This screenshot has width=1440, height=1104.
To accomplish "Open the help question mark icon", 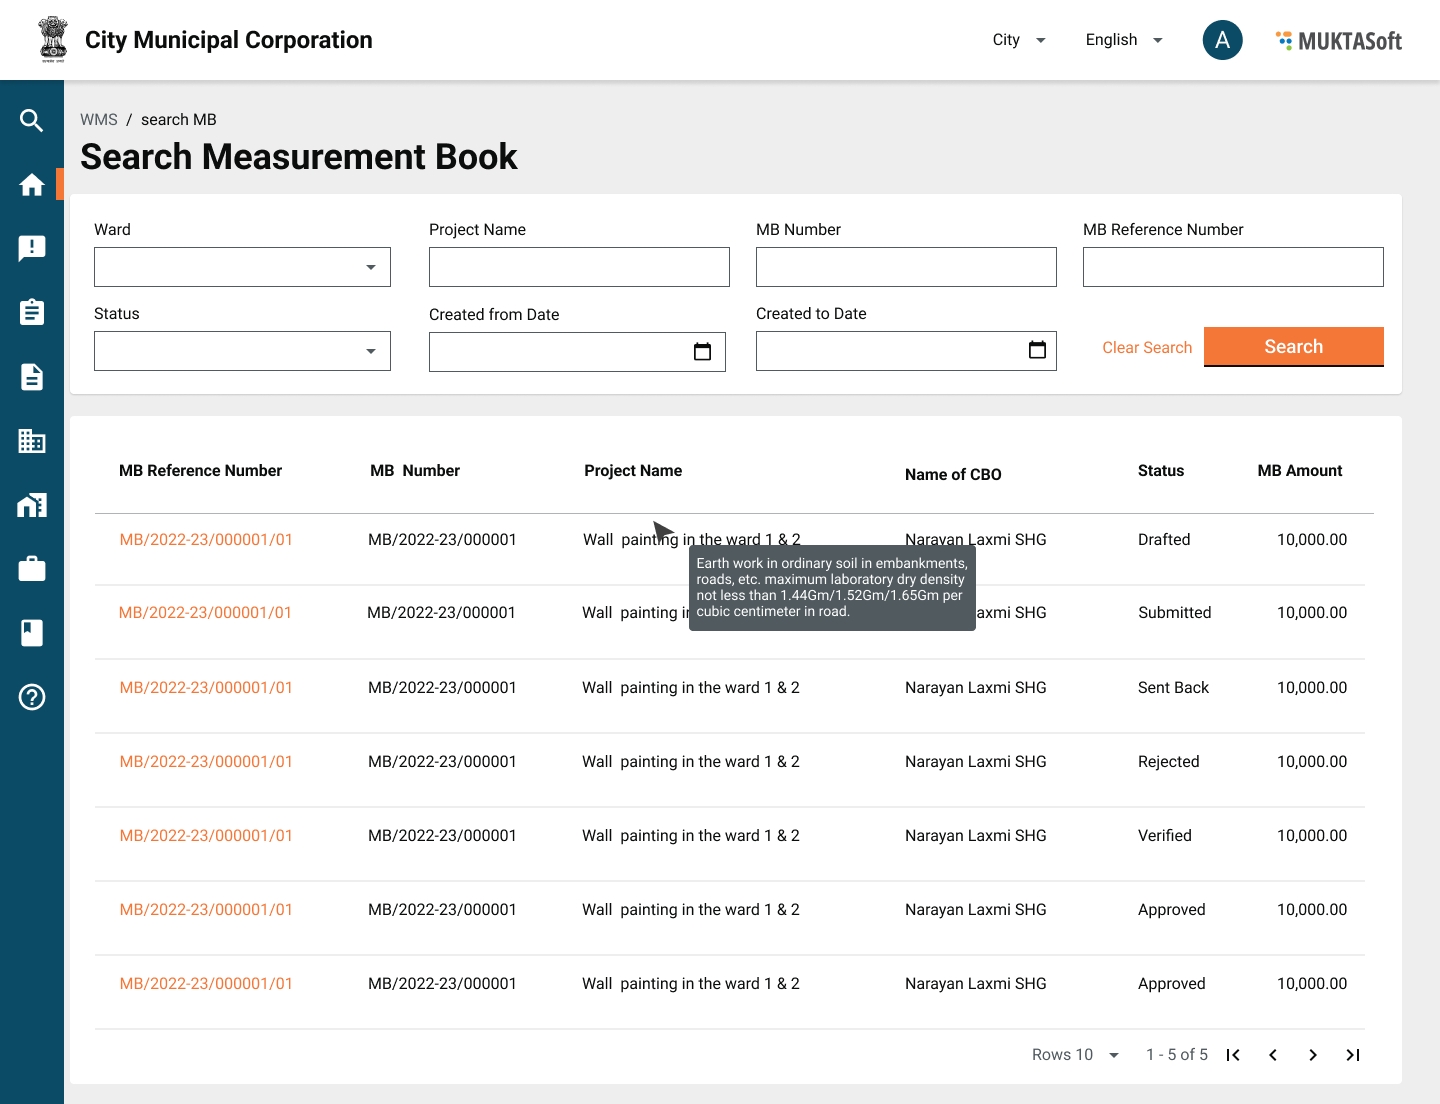I will tap(31, 697).
